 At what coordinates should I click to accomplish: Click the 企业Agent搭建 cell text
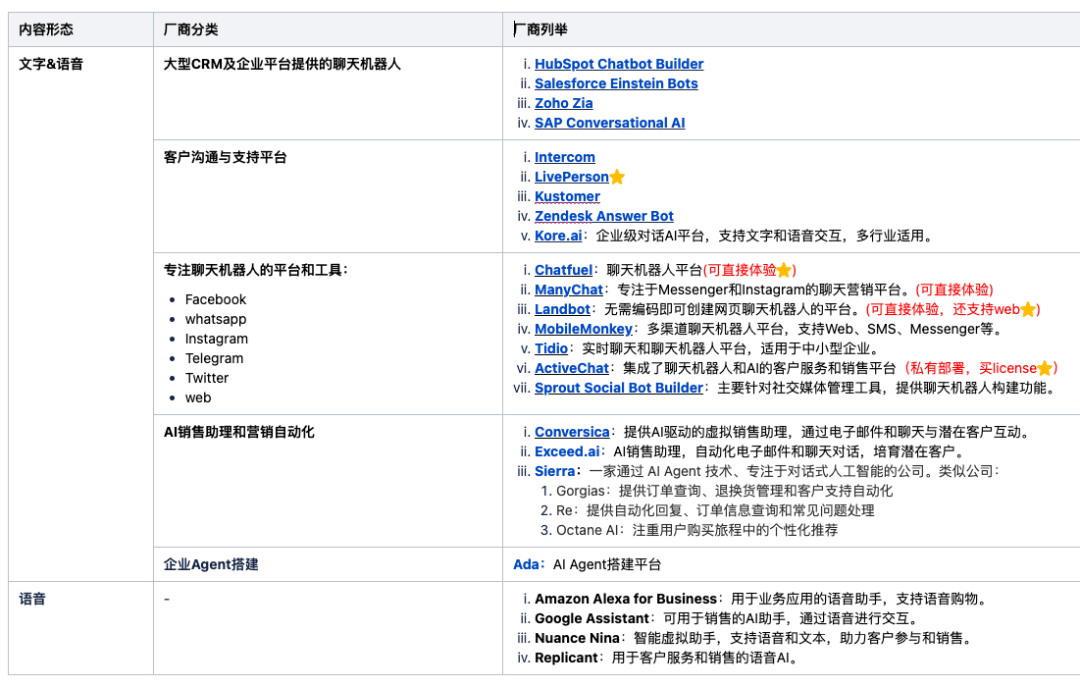pyautogui.click(x=211, y=565)
